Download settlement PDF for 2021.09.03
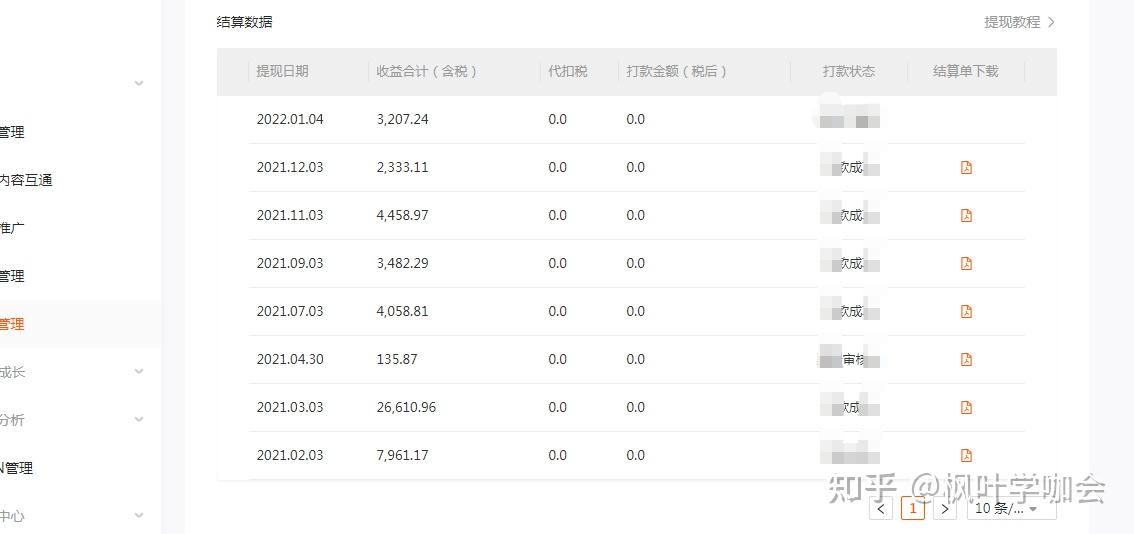 tap(966, 263)
